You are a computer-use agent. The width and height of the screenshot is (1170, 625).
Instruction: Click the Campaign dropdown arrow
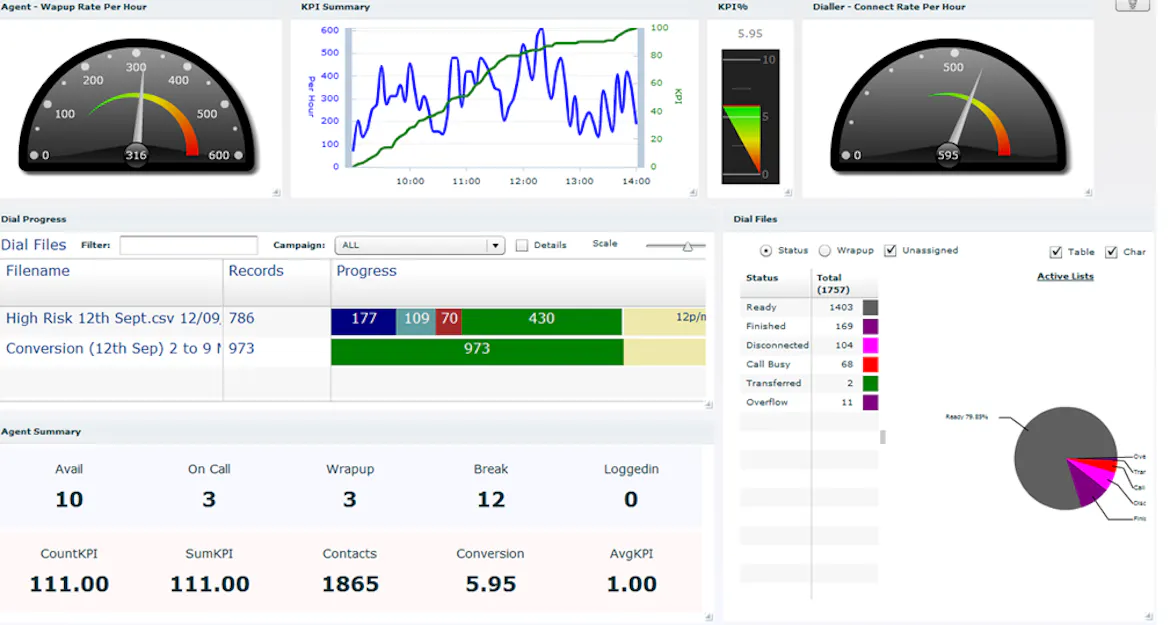coord(495,246)
